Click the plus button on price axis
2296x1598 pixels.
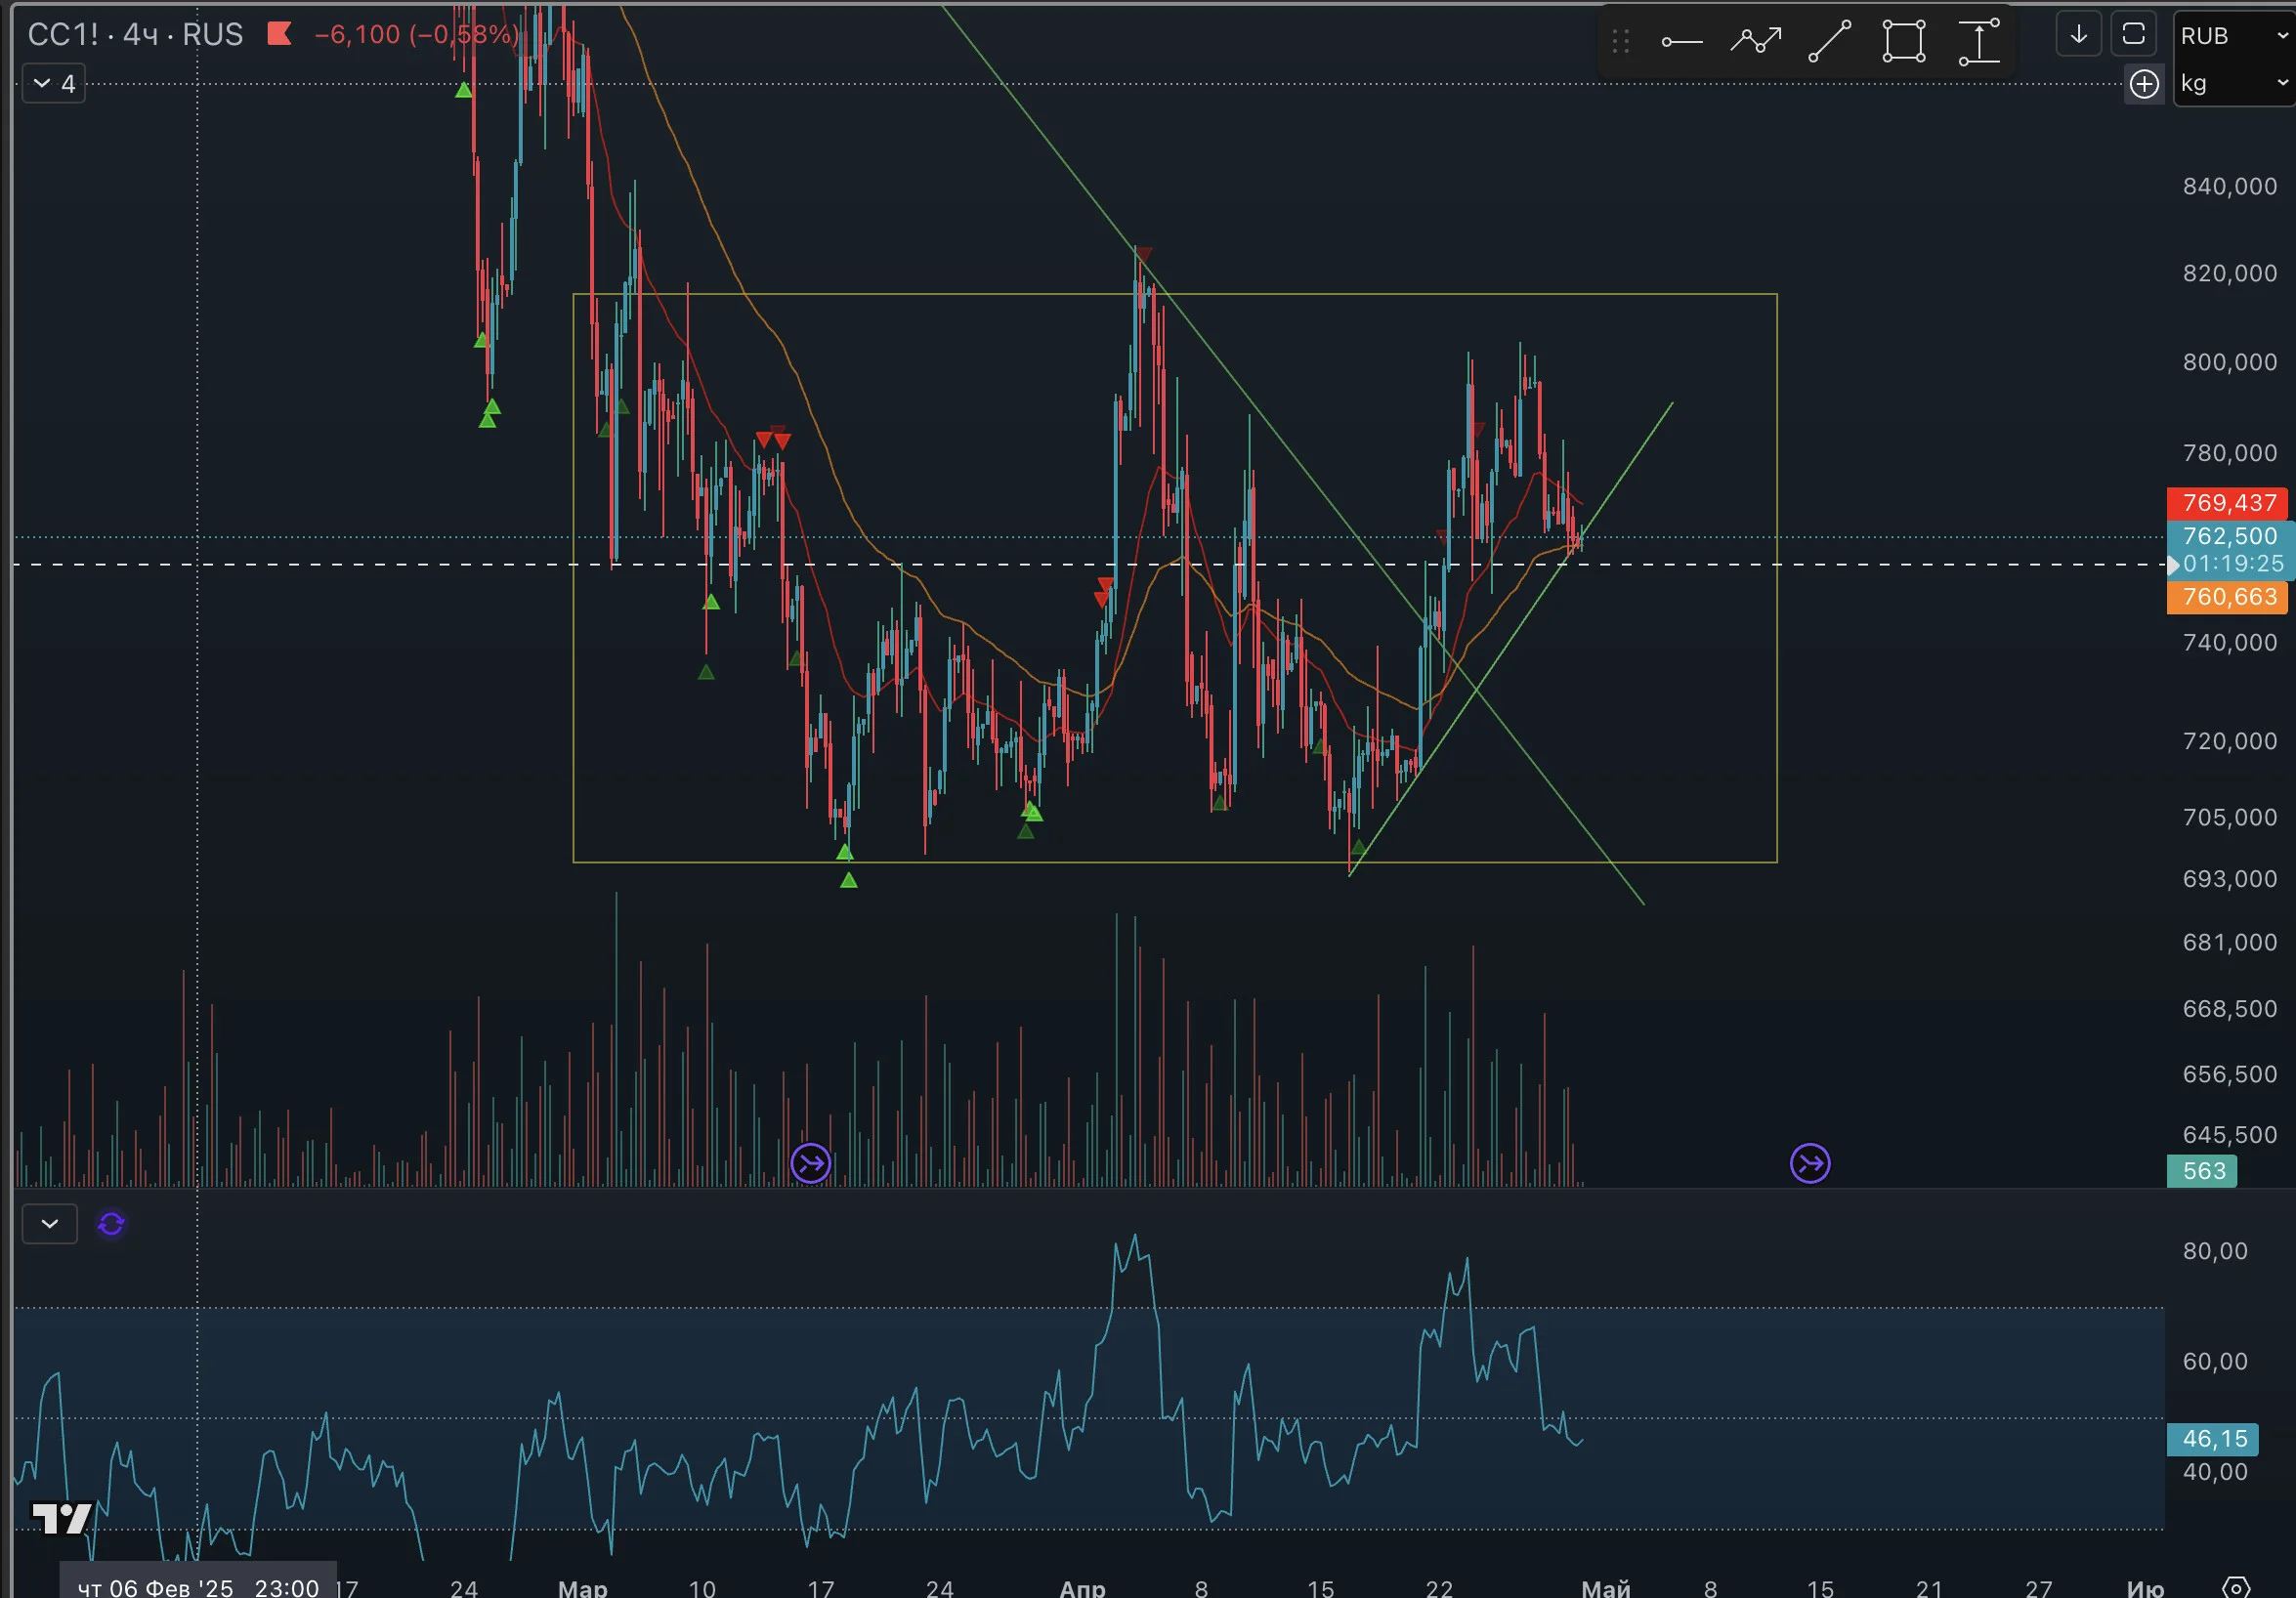tap(2143, 84)
